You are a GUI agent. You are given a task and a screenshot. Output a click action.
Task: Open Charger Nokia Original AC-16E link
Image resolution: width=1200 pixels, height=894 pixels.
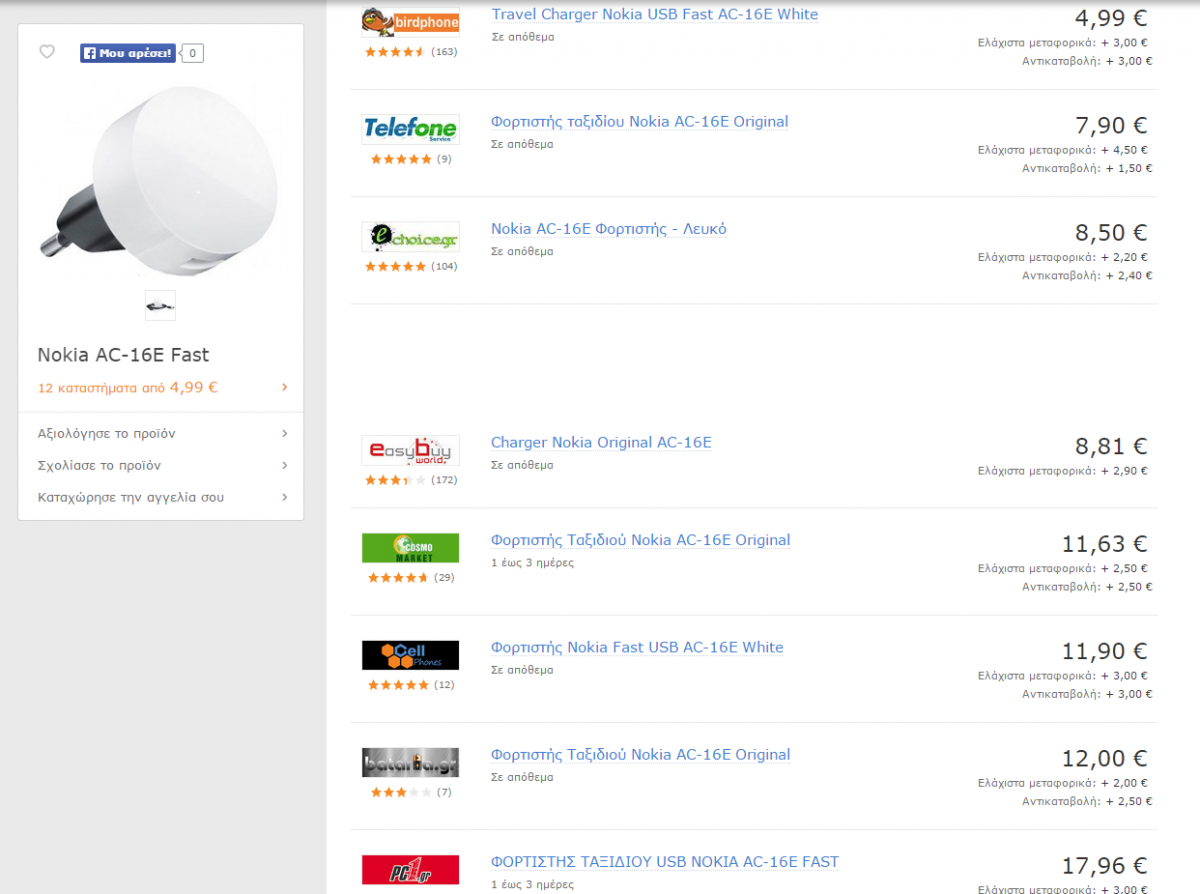tap(601, 442)
